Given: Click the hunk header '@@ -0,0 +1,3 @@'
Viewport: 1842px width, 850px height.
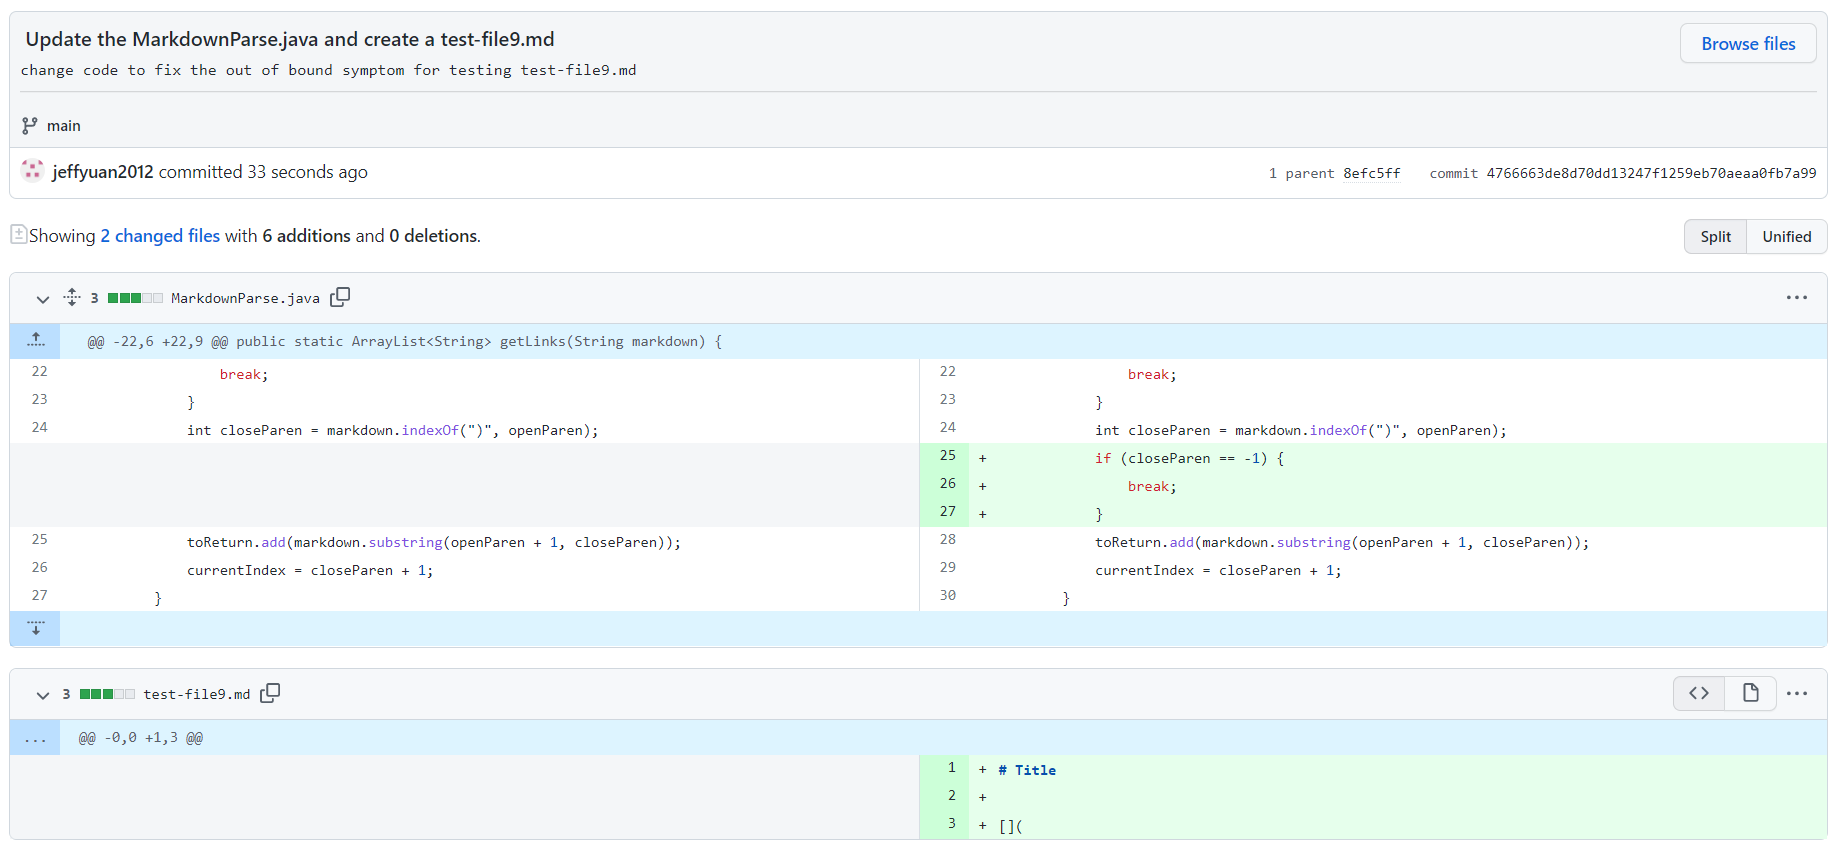Looking at the screenshot, I should tap(141, 738).
